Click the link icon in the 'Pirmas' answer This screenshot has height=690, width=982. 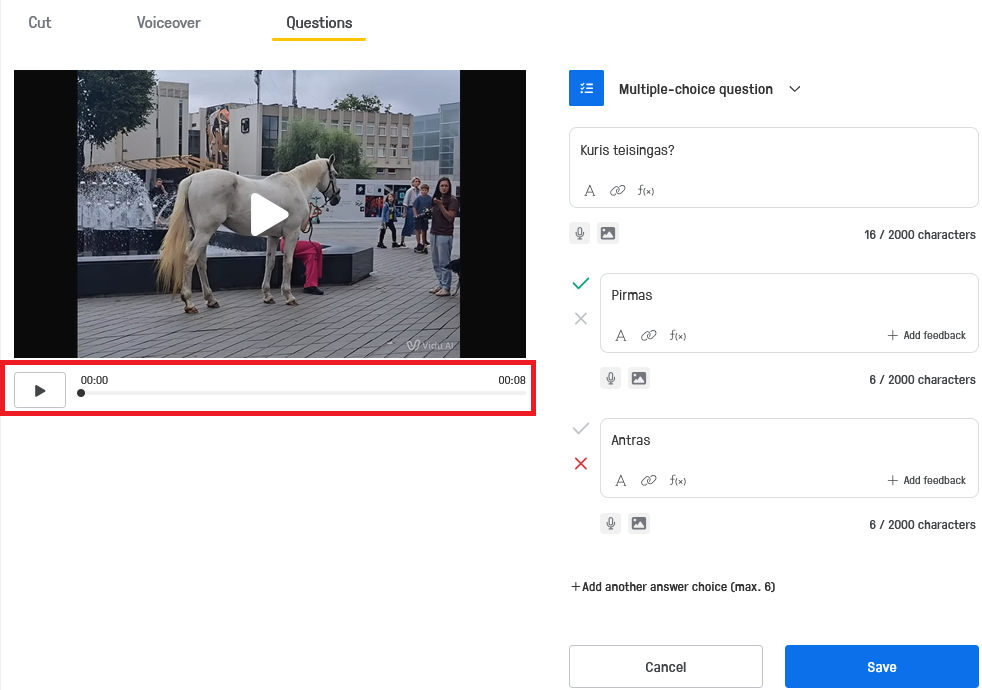tap(648, 336)
